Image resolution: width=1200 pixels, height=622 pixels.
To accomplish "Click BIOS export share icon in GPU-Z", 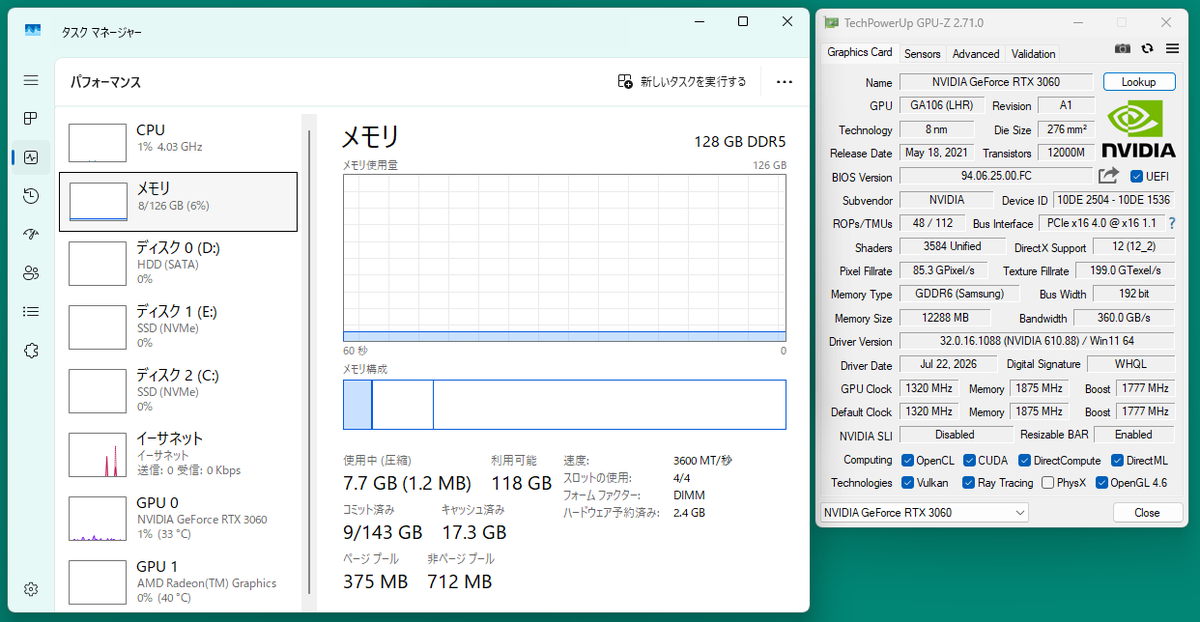I will (x=1108, y=176).
